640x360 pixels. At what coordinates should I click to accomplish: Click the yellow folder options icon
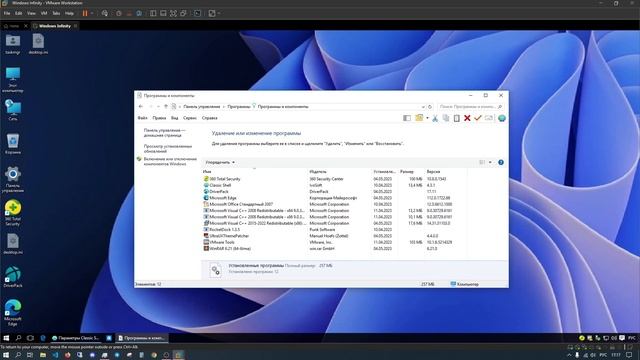(x=419, y=118)
